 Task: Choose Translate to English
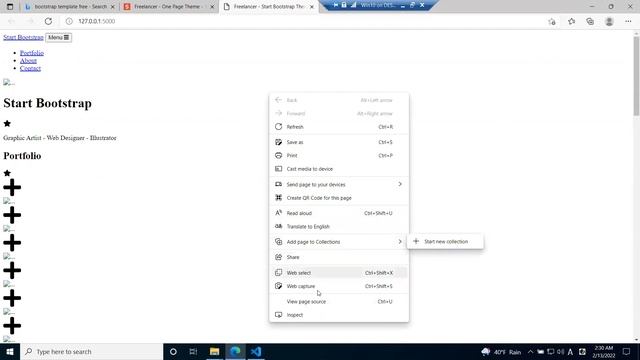coord(339,227)
